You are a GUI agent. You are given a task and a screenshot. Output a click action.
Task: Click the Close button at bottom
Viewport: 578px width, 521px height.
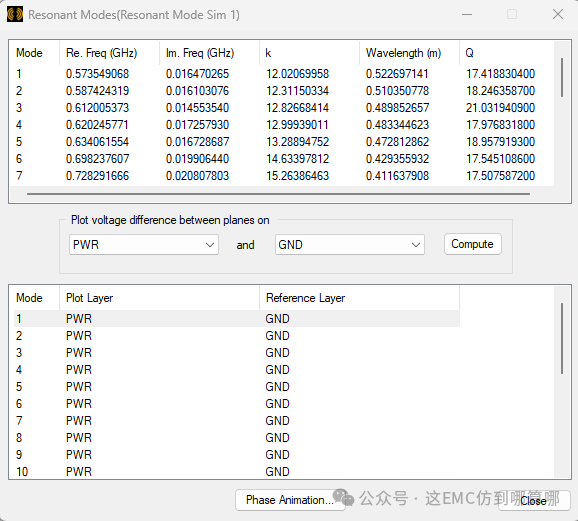534,501
